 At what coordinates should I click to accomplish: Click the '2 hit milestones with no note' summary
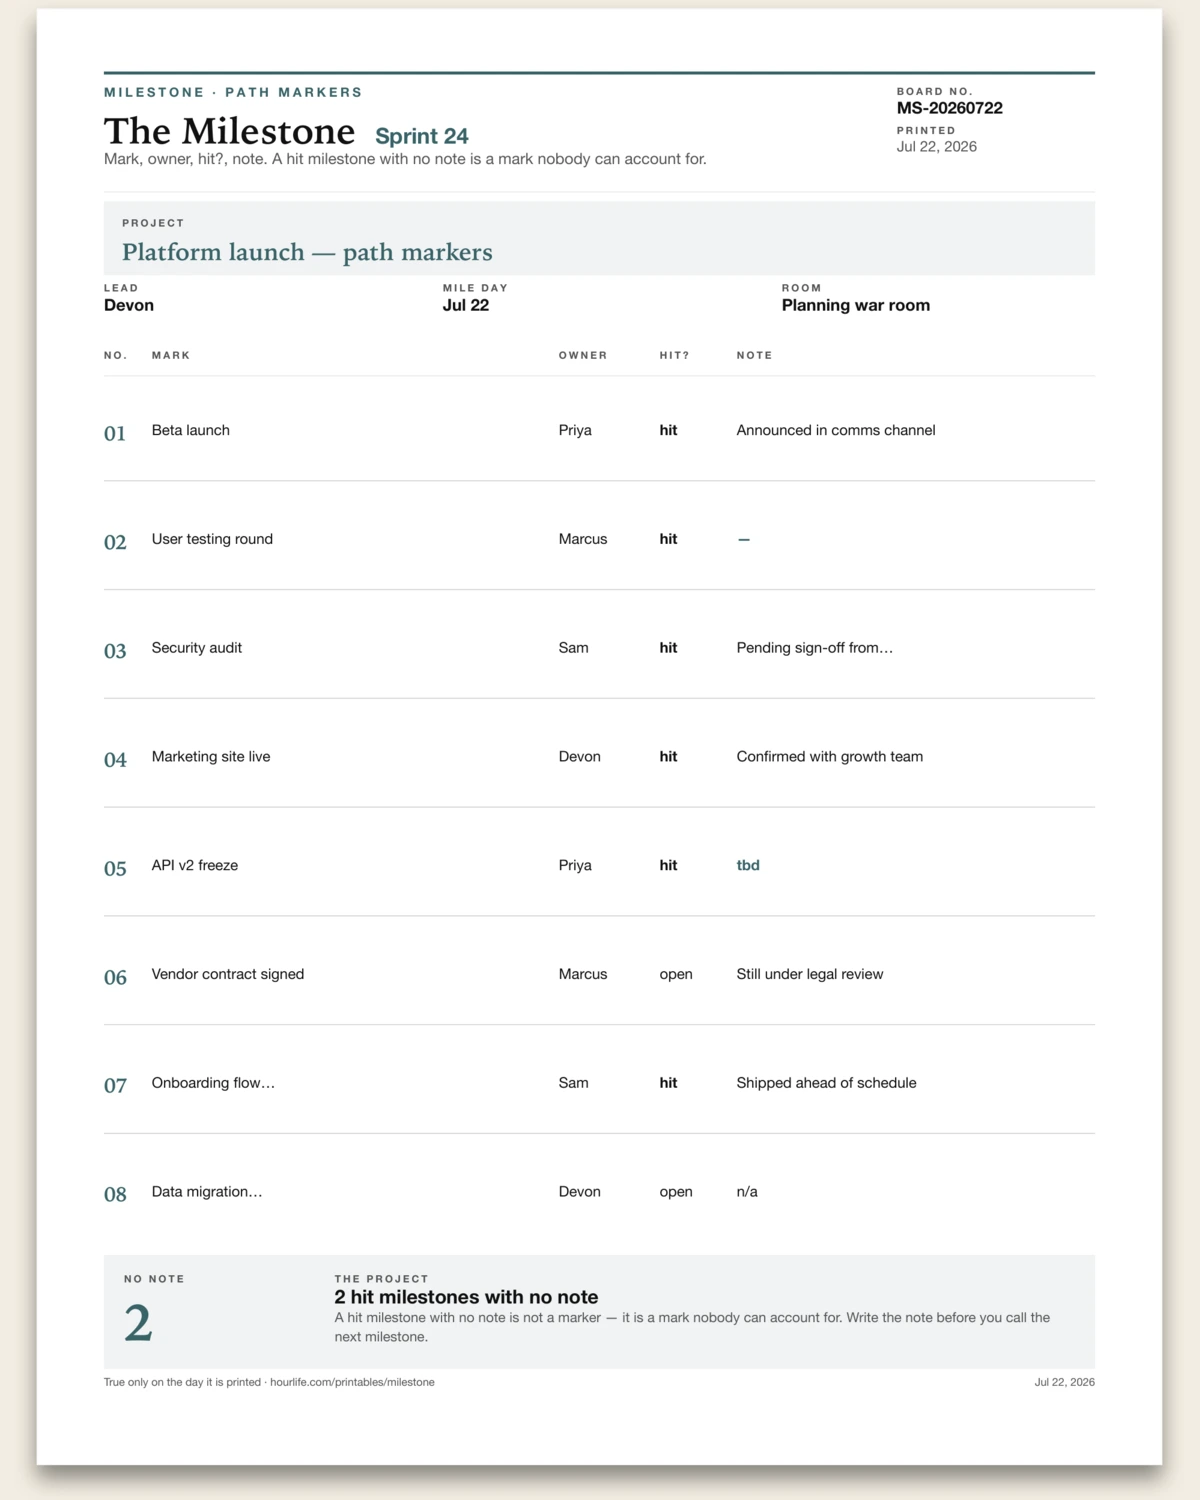(466, 1297)
